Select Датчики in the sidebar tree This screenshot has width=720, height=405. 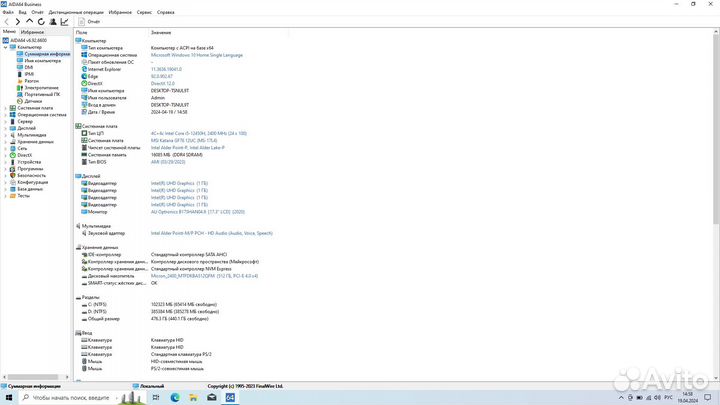[x=33, y=101]
